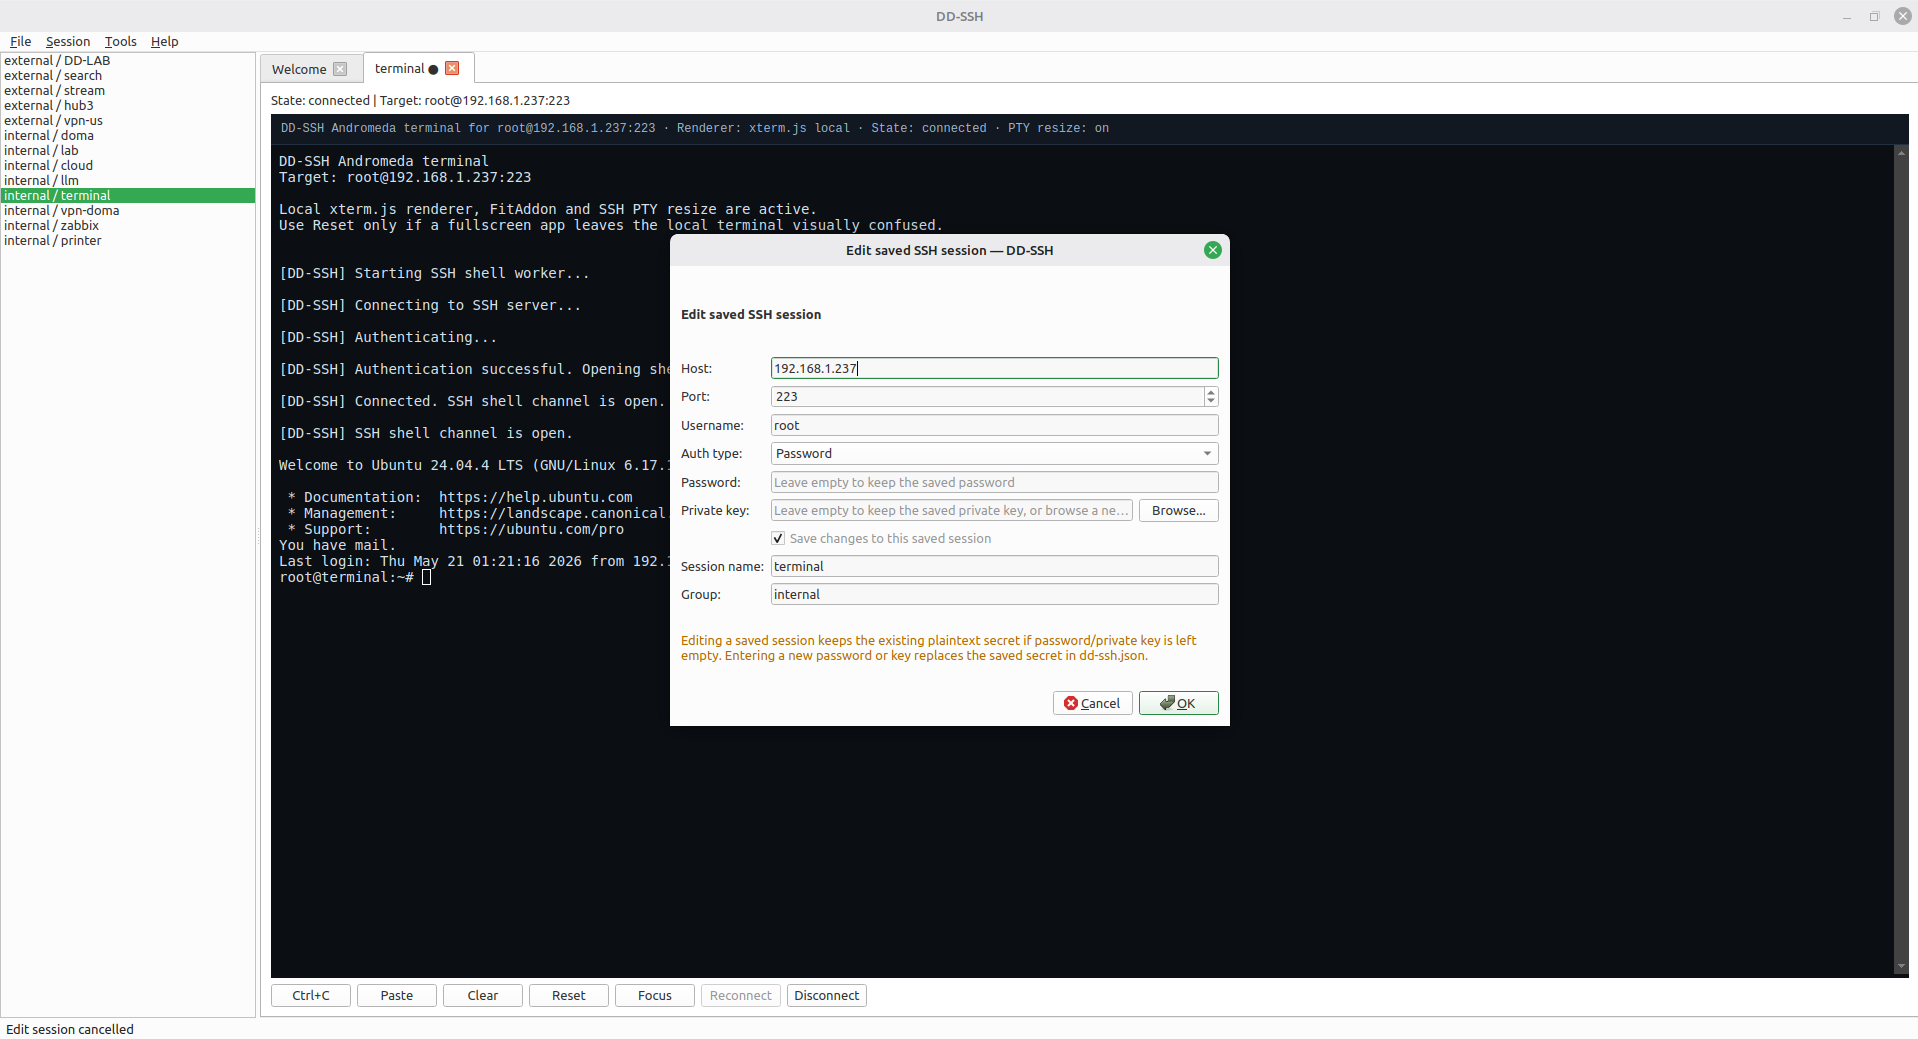Click the Private key path field
This screenshot has height=1039, width=1918.
(x=951, y=510)
